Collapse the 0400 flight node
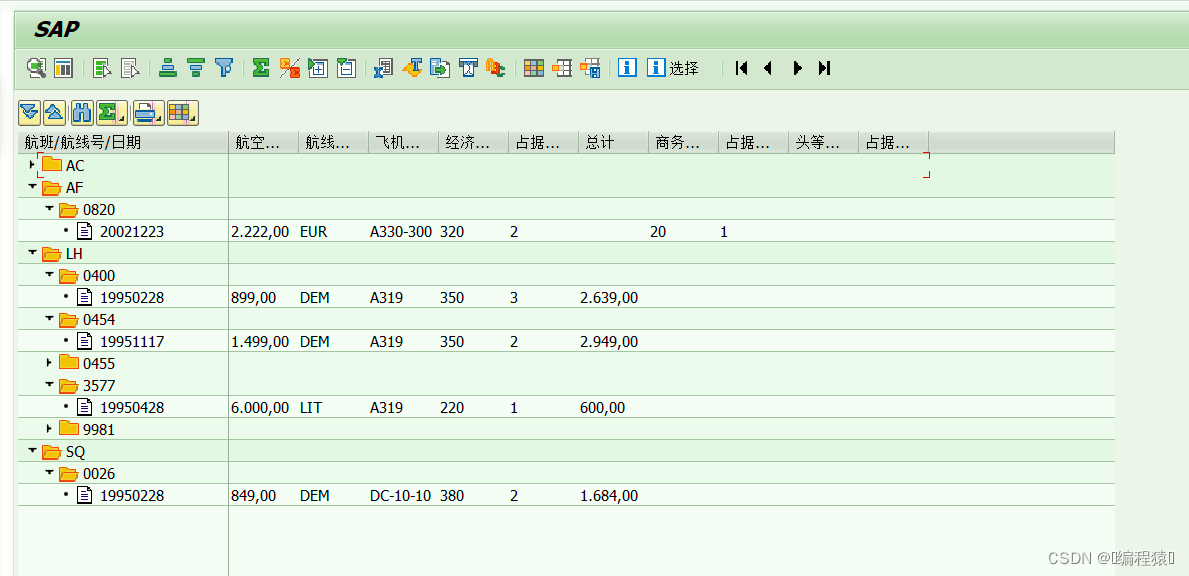This screenshot has height=576, width=1189. 49,274
